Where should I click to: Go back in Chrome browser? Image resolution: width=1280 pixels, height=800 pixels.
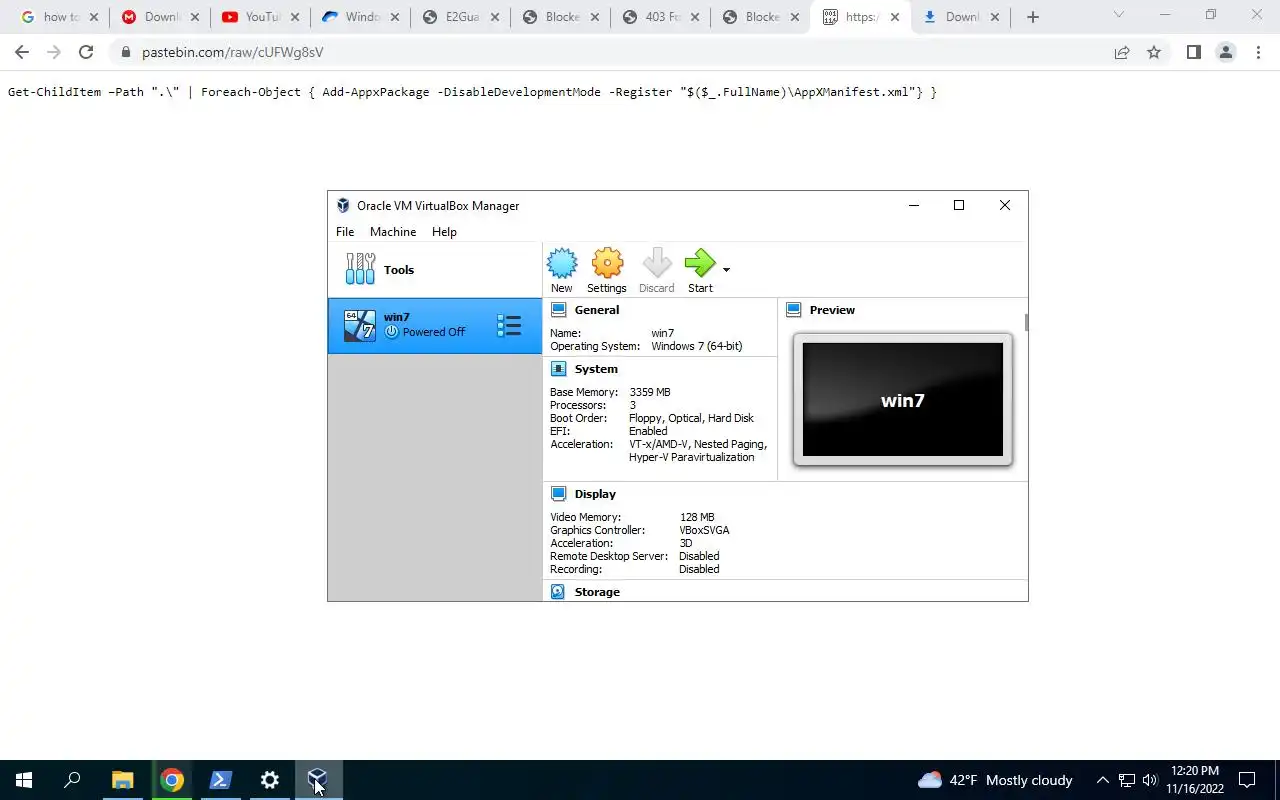22,52
